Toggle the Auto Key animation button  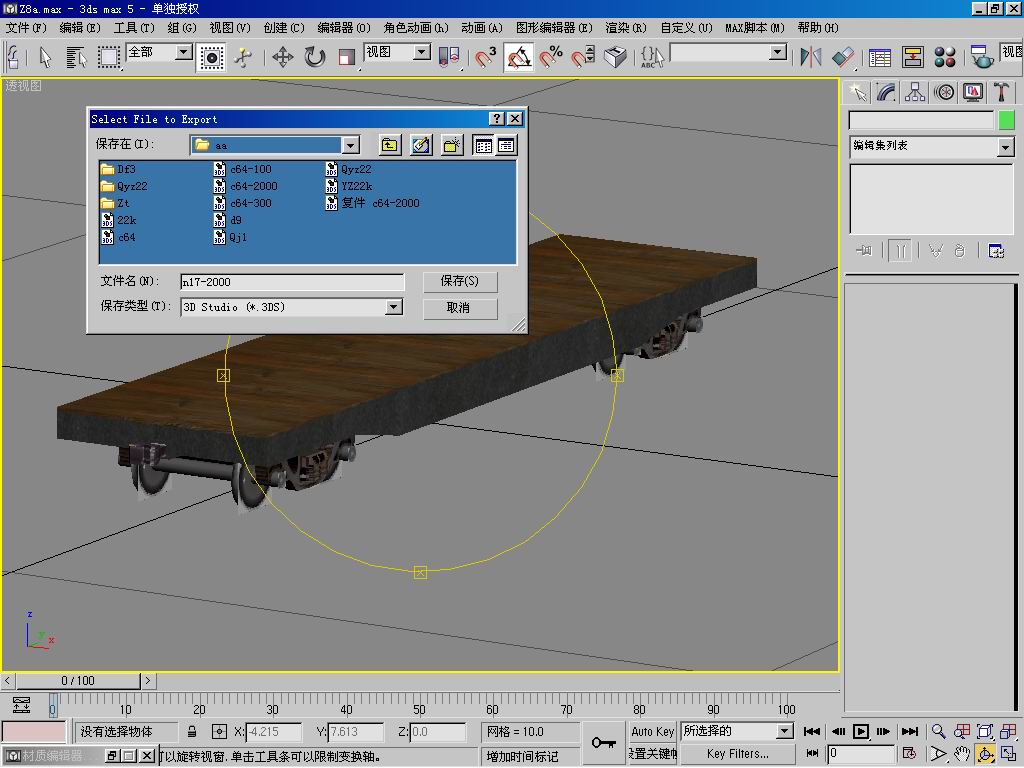(x=652, y=732)
